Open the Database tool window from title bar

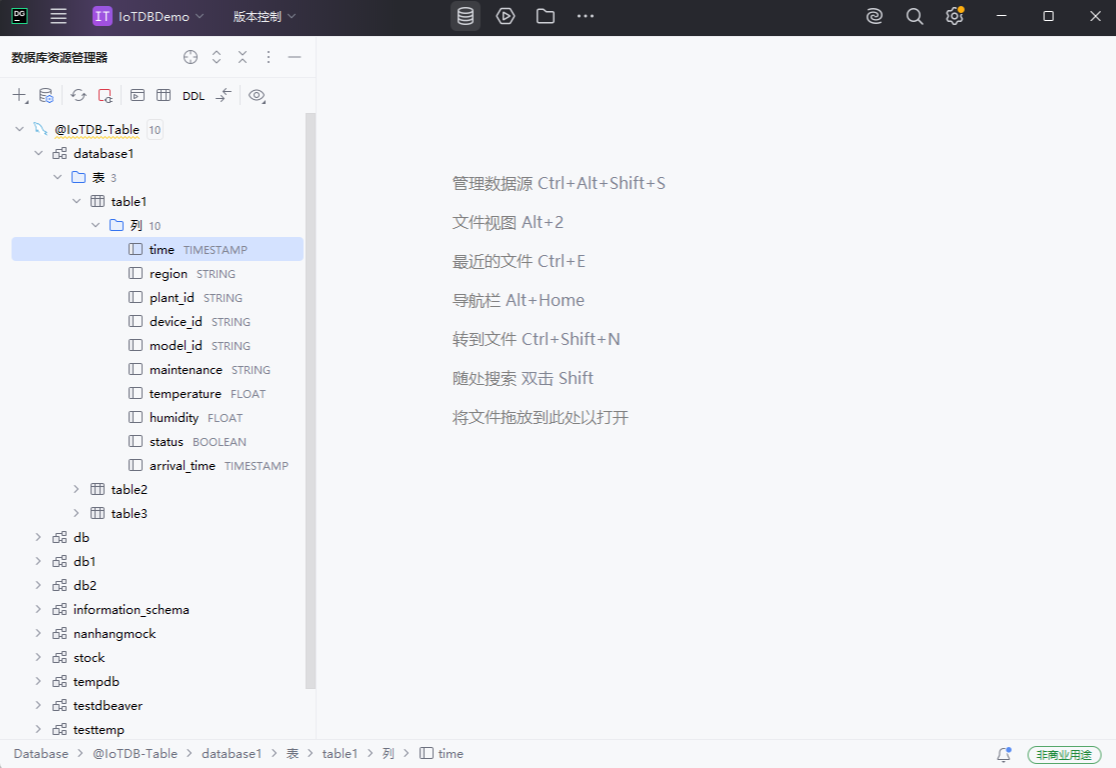pyautogui.click(x=464, y=16)
